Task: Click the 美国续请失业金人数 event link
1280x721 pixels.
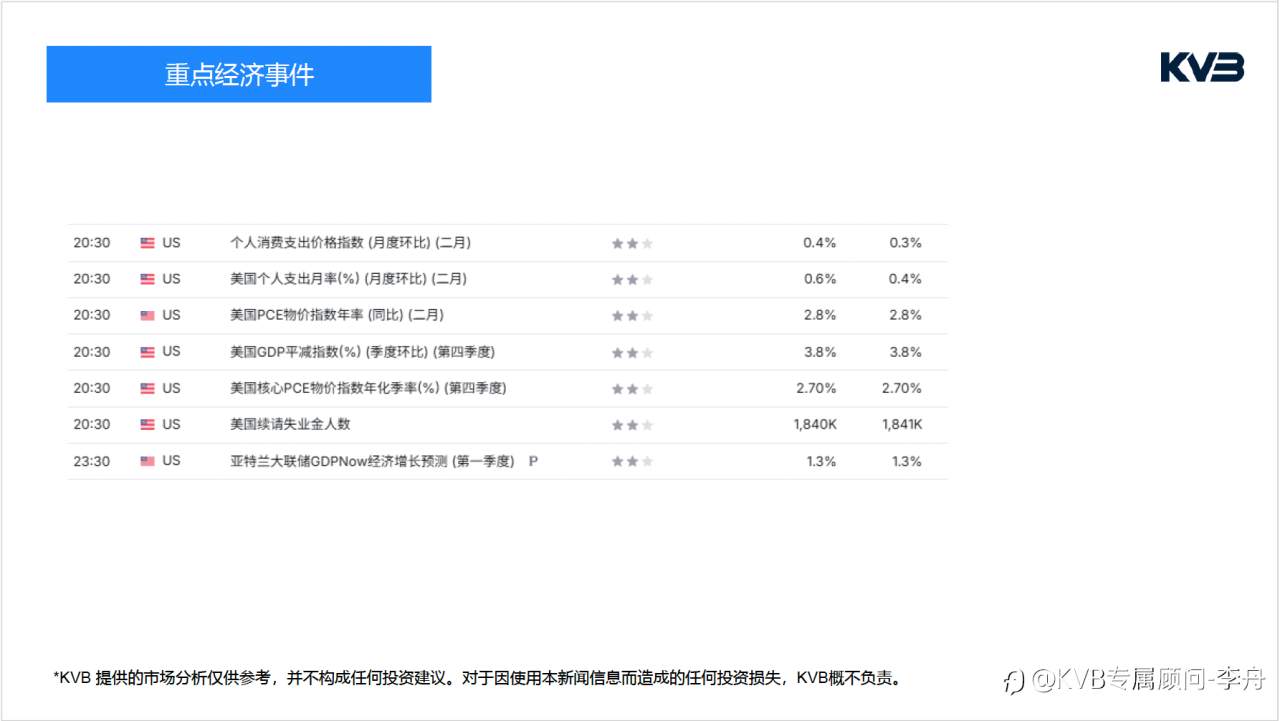Action: pos(290,424)
